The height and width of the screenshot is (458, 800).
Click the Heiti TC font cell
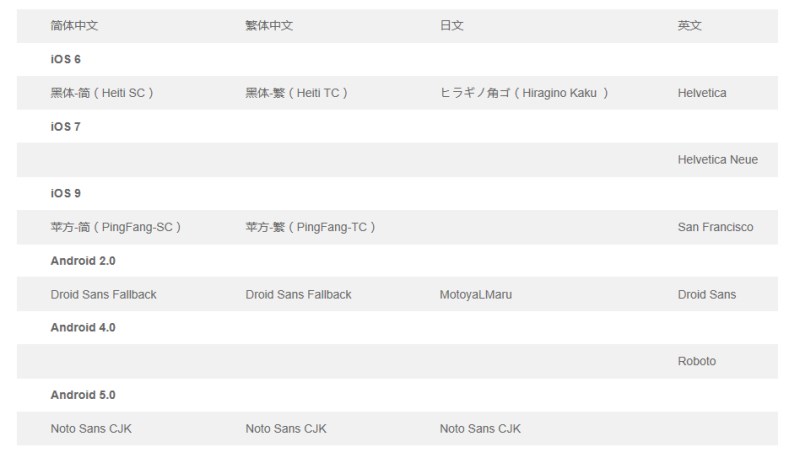point(297,93)
